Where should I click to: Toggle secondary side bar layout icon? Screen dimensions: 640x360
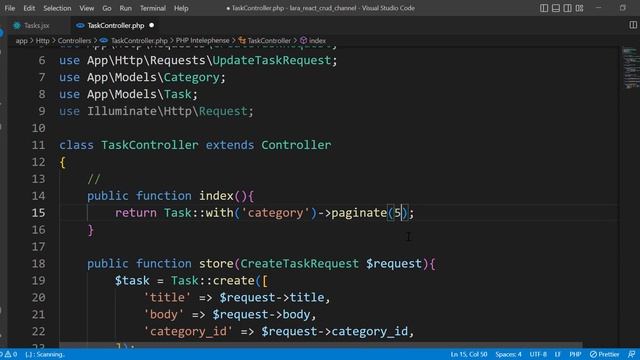[568, 8]
